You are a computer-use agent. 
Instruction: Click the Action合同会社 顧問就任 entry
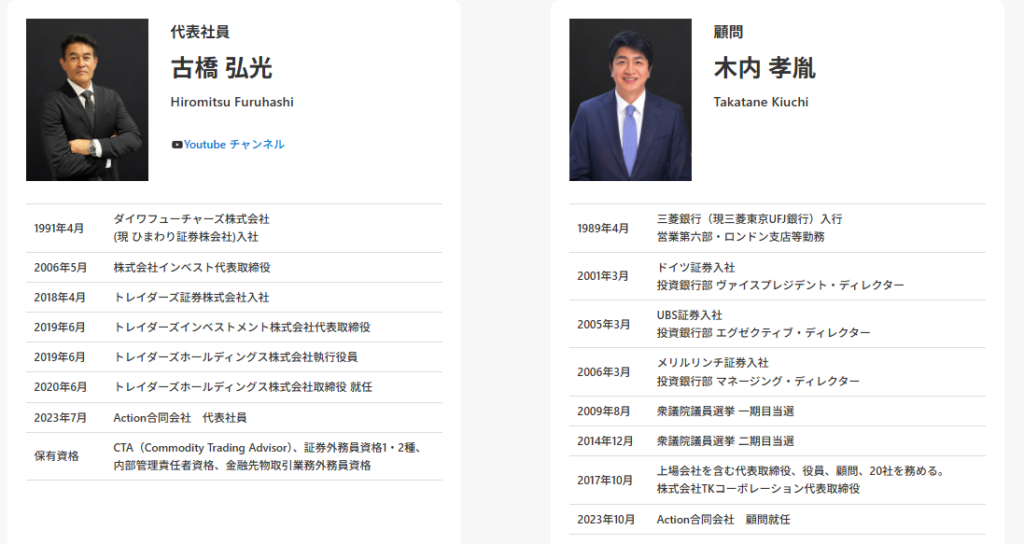coord(724,520)
